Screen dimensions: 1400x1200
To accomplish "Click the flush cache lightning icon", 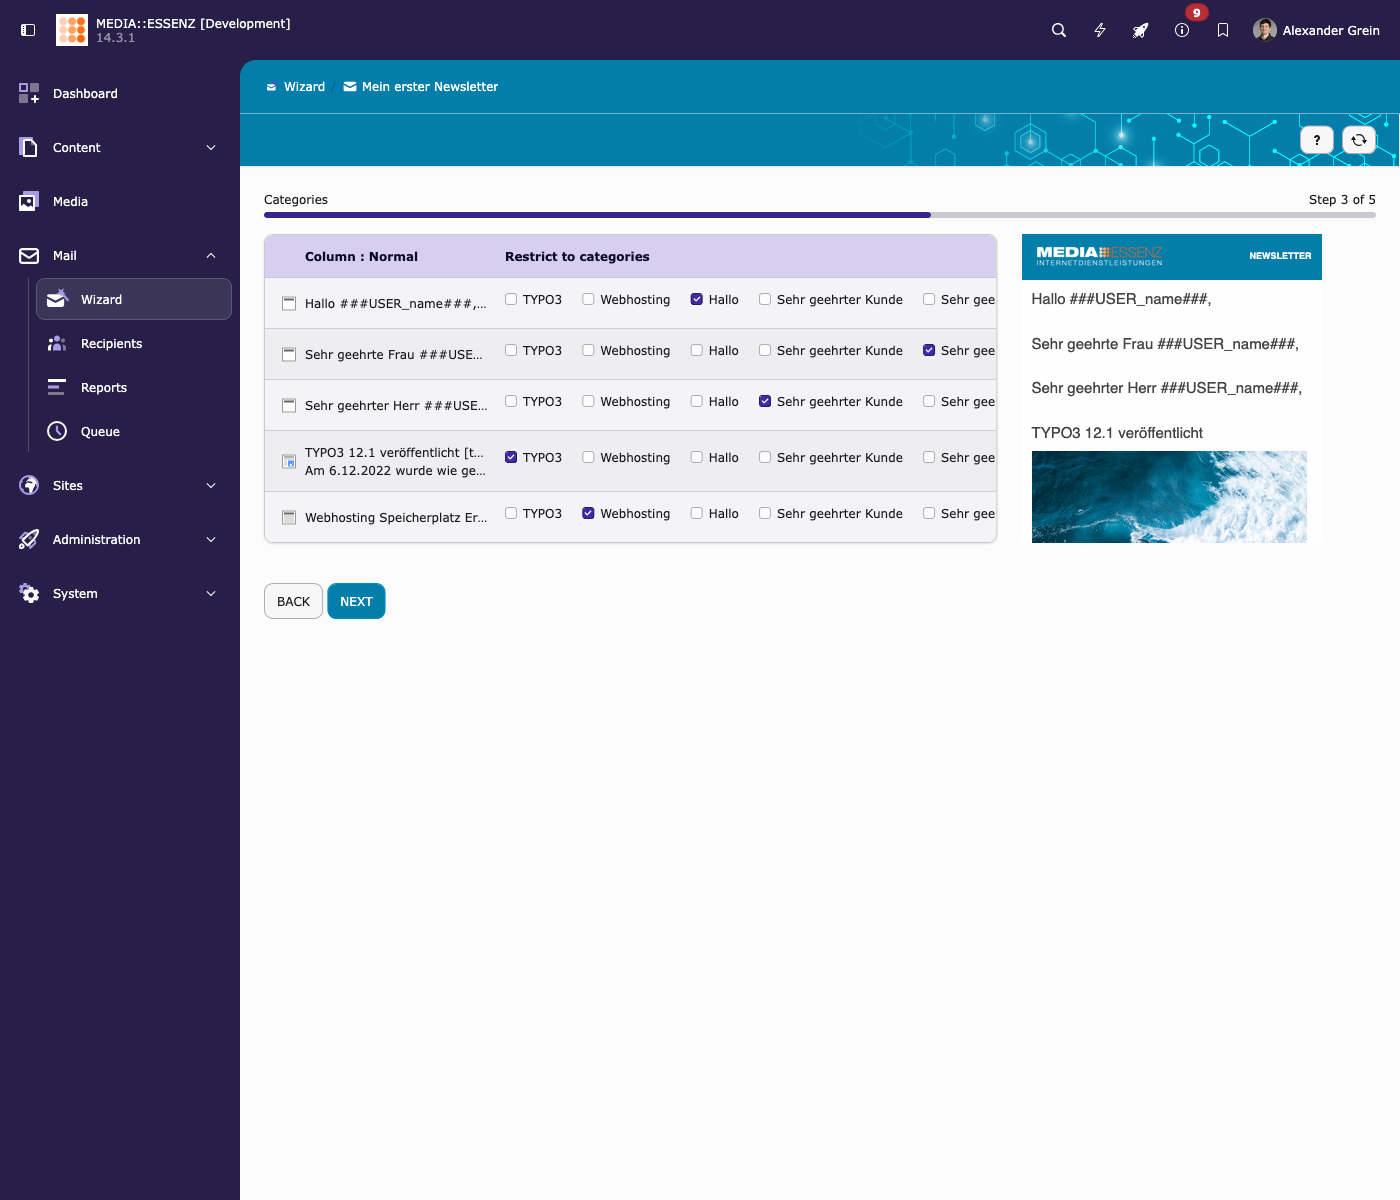I will (x=1100, y=30).
